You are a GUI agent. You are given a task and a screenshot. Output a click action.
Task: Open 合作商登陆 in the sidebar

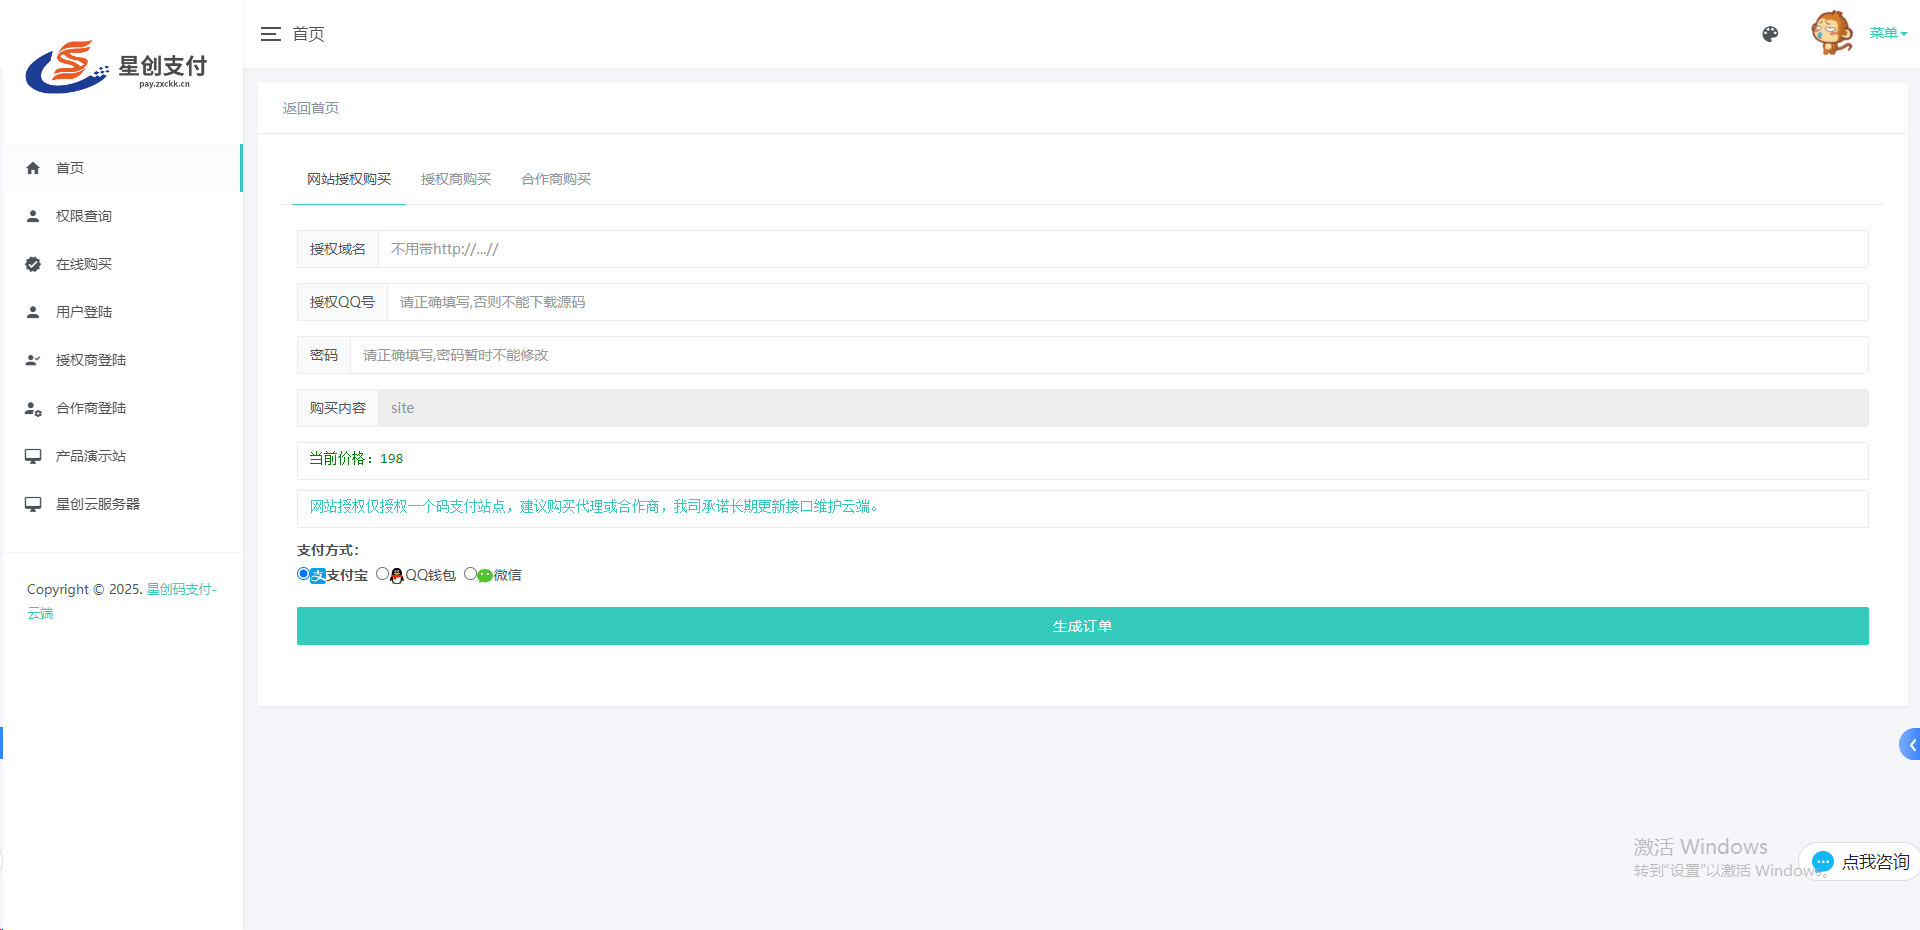(x=90, y=408)
